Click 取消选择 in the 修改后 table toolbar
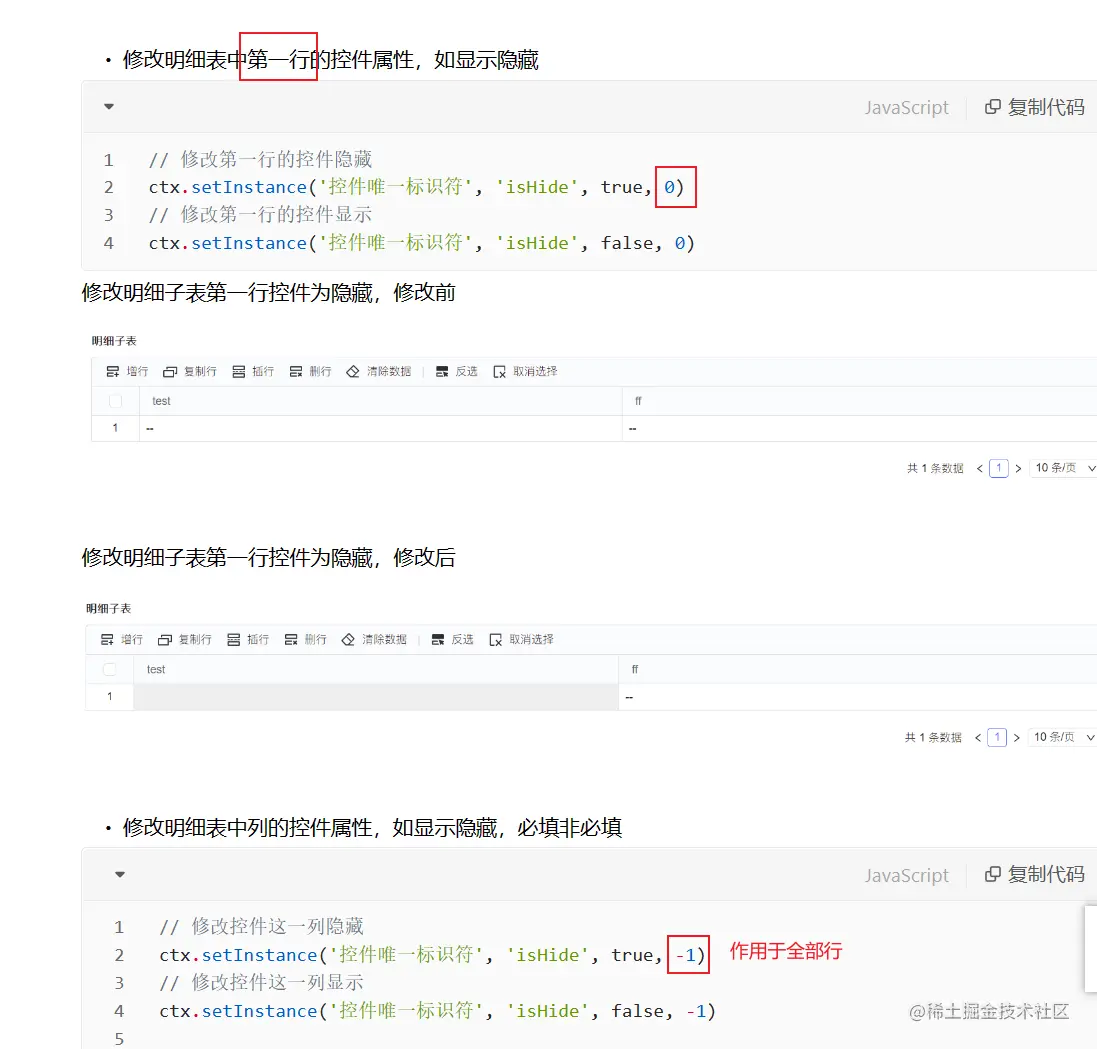Viewport: 1097px width, 1049px height. (x=521, y=640)
